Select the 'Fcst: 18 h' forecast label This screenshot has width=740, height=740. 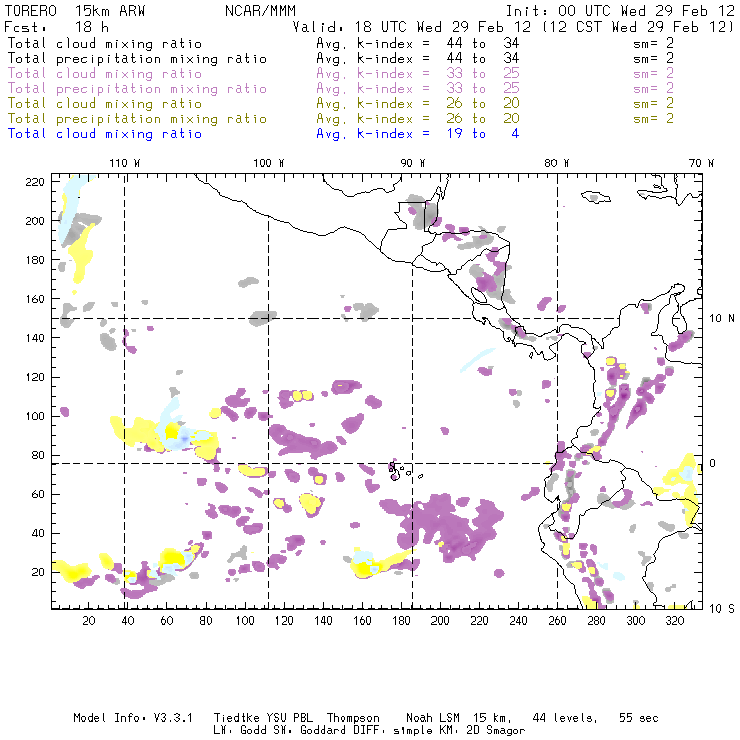pos(56,27)
